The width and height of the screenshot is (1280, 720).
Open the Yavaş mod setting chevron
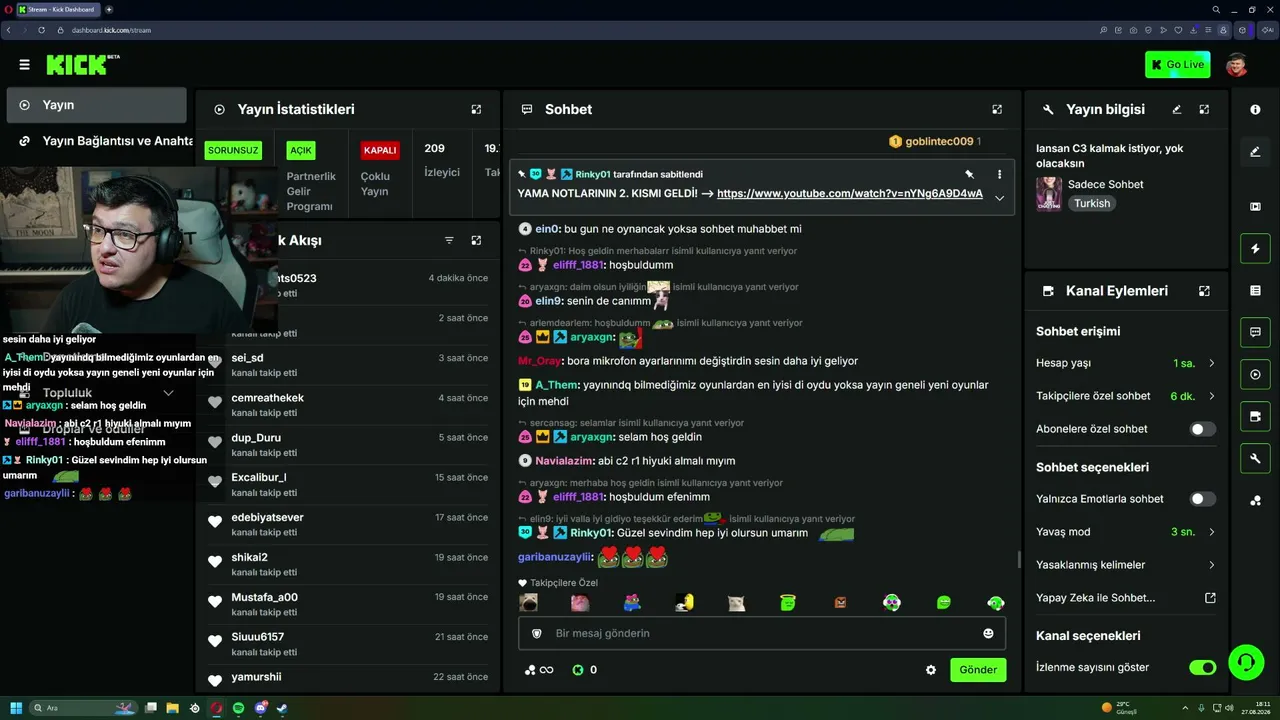point(1212,532)
